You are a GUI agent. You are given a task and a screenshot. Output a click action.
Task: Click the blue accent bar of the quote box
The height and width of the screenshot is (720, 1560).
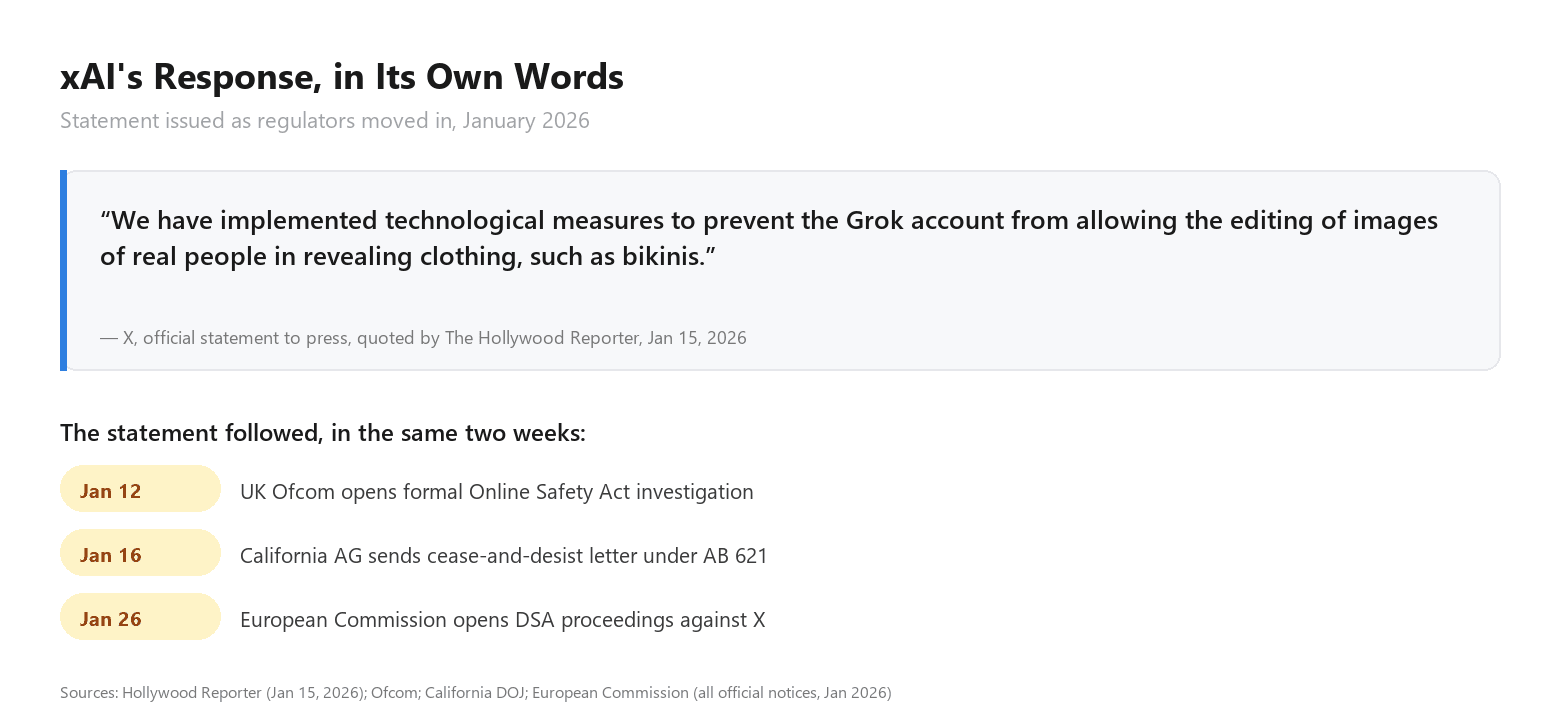63,270
